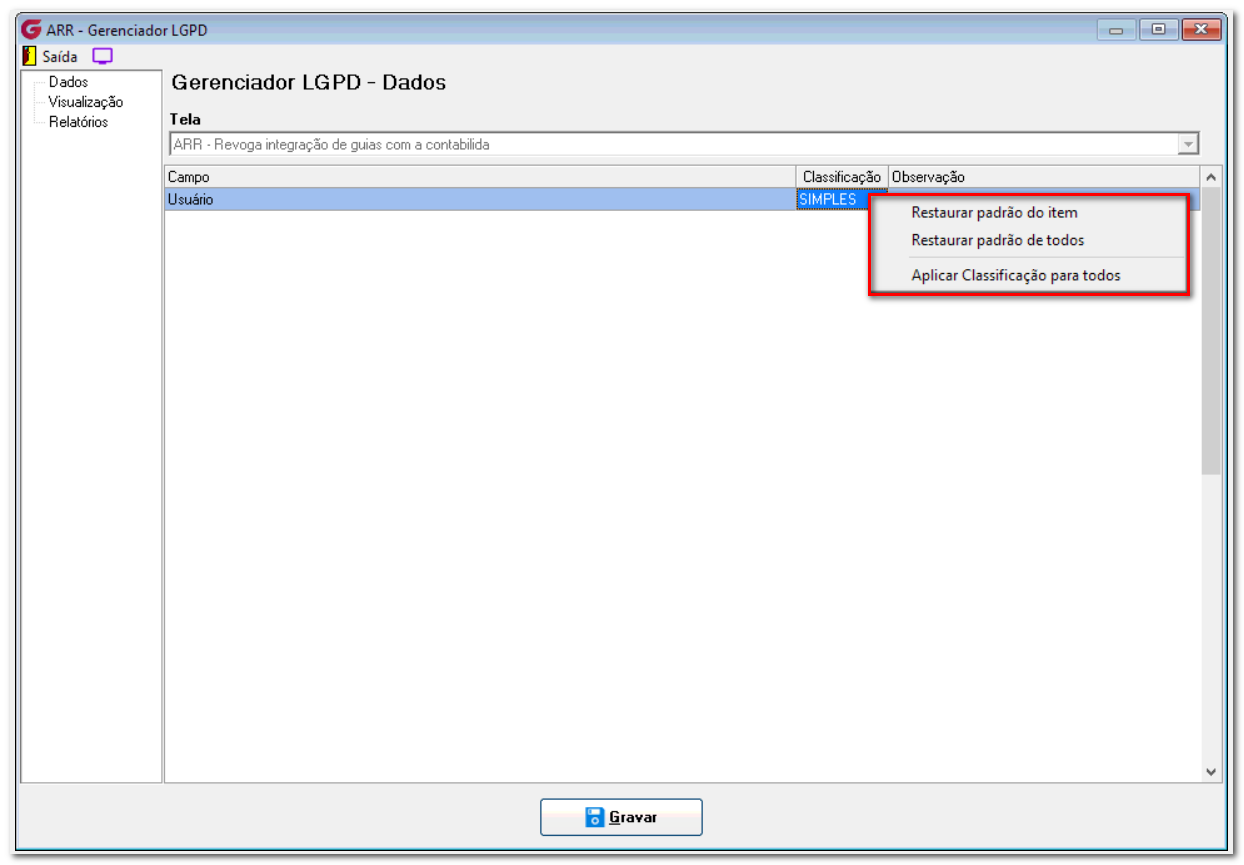Open the Visualização tree item
Viewport: 1244px width, 865px height.
click(86, 102)
